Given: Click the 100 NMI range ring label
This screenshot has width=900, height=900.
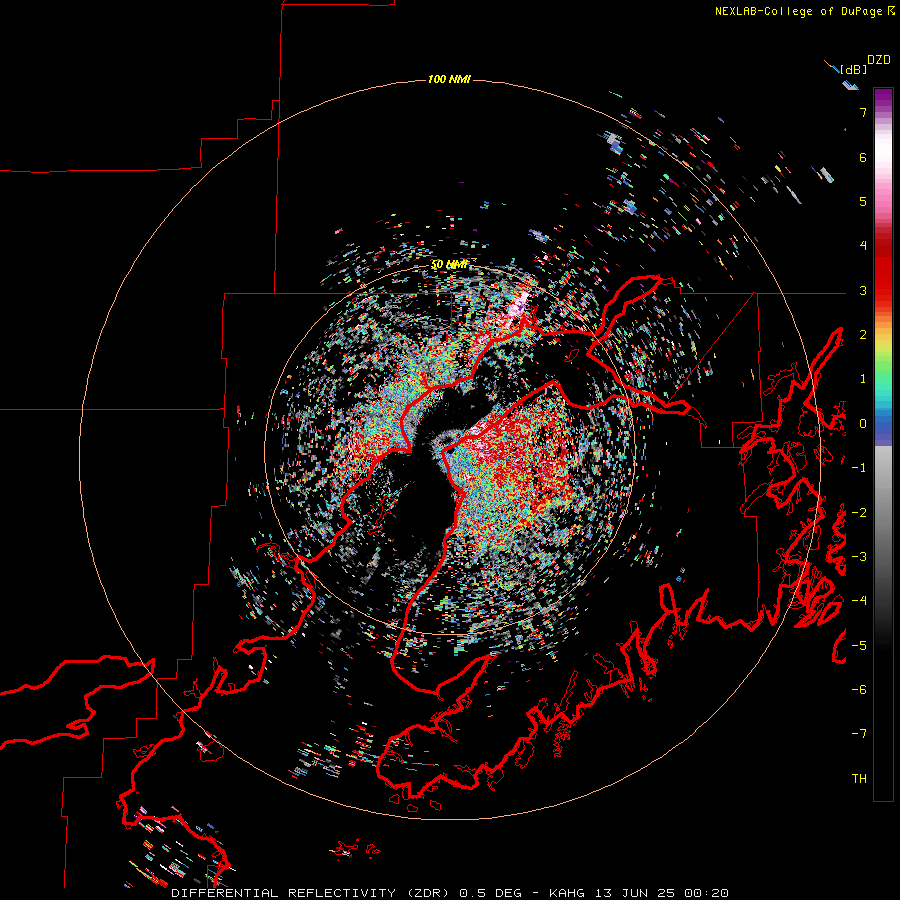Looking at the screenshot, I should point(449,79).
